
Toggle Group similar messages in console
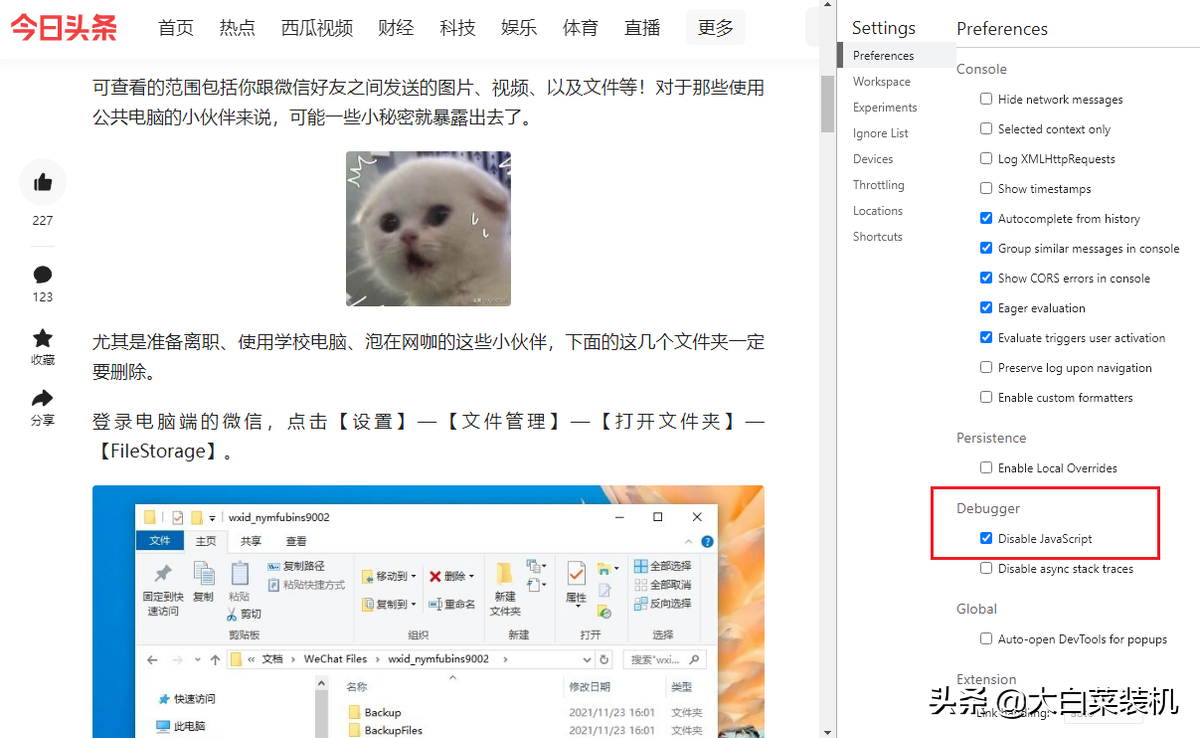(987, 248)
